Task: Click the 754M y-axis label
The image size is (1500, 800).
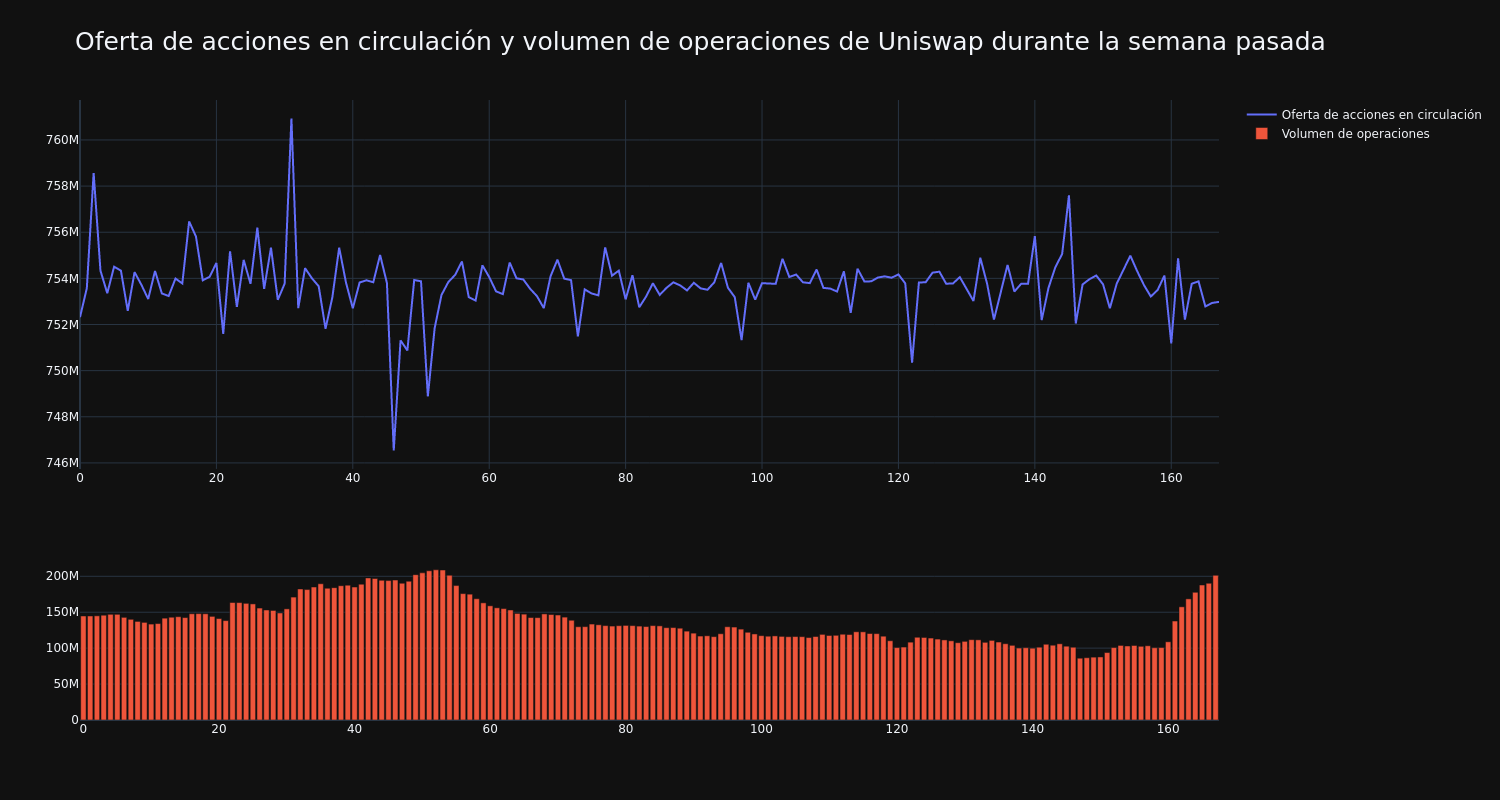Action: pyautogui.click(x=62, y=278)
